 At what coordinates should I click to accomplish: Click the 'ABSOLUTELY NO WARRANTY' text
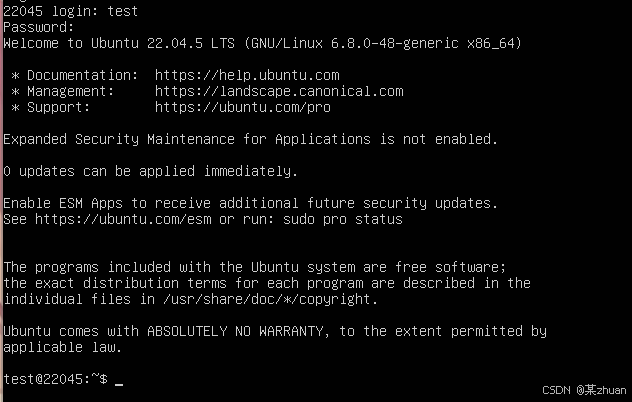pyautogui.click(x=235, y=331)
